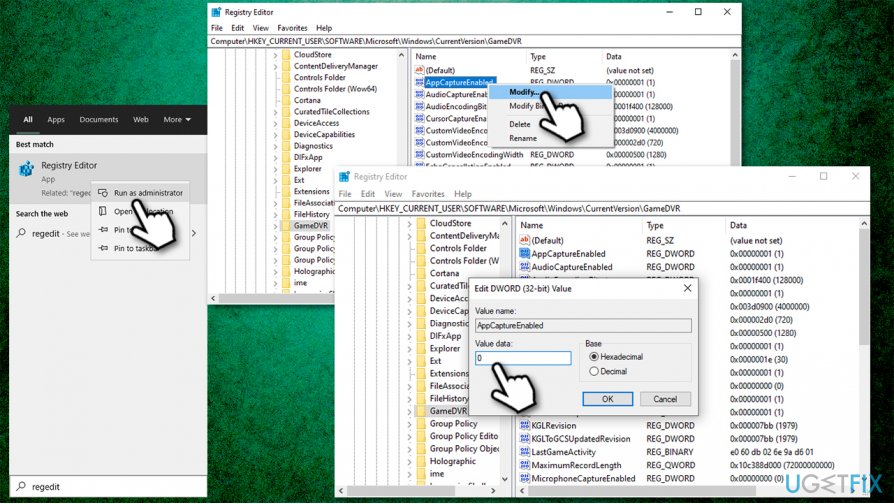
Task: Open Favorites menu in front Registry Editor
Action: (x=428, y=194)
